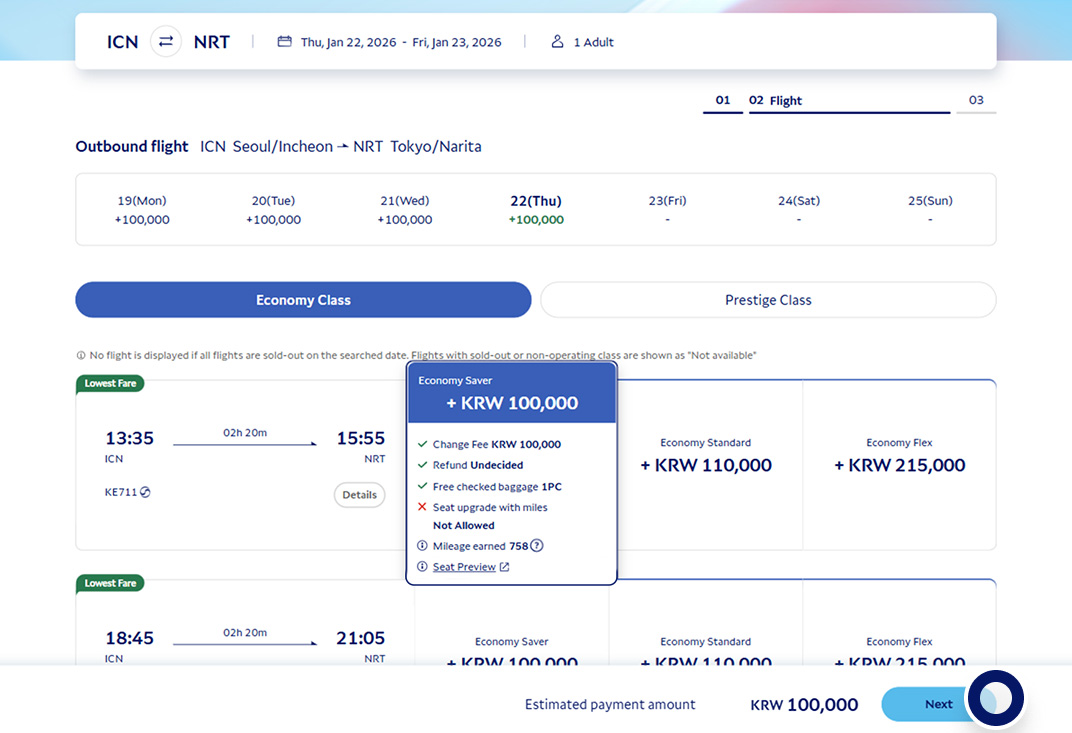Open the 1 Adult passenger selector
The image size is (1072, 733).
pos(593,42)
